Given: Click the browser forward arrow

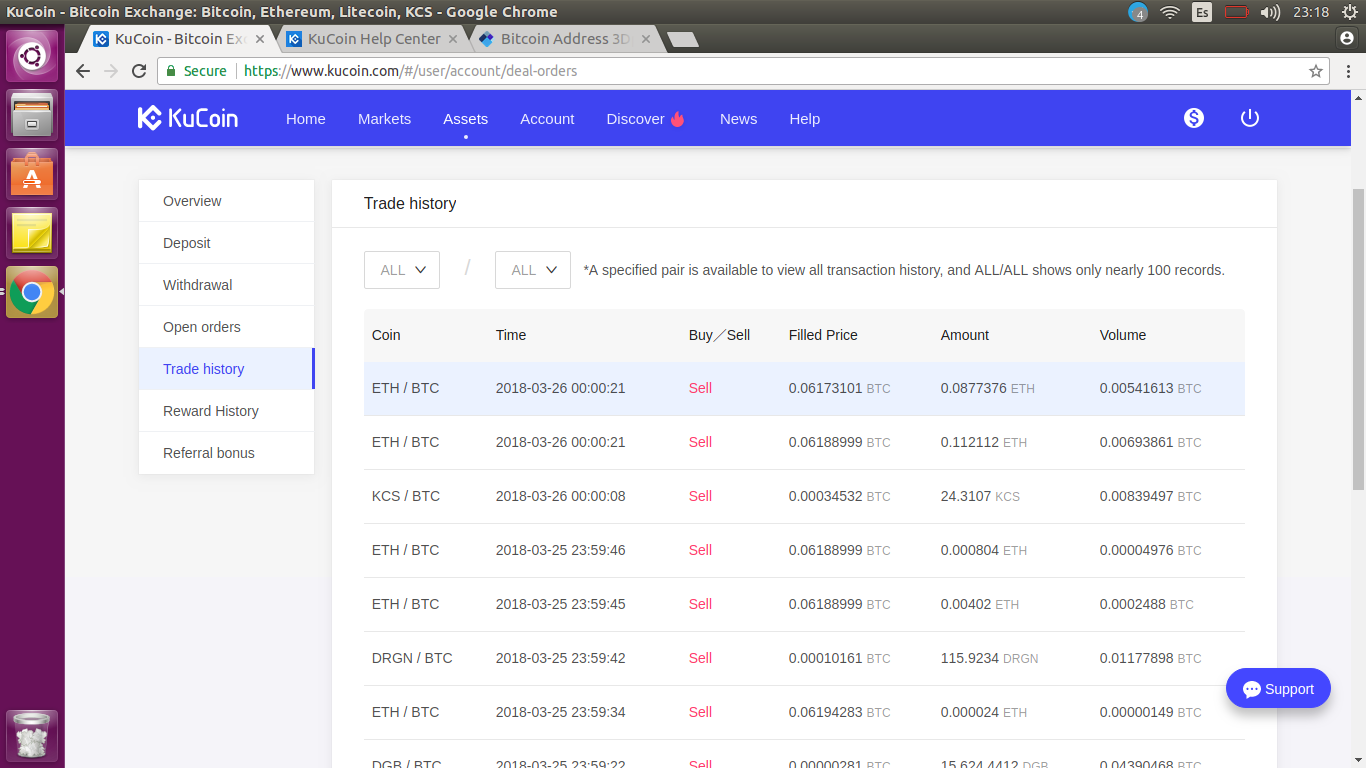Looking at the screenshot, I should click(x=111, y=71).
